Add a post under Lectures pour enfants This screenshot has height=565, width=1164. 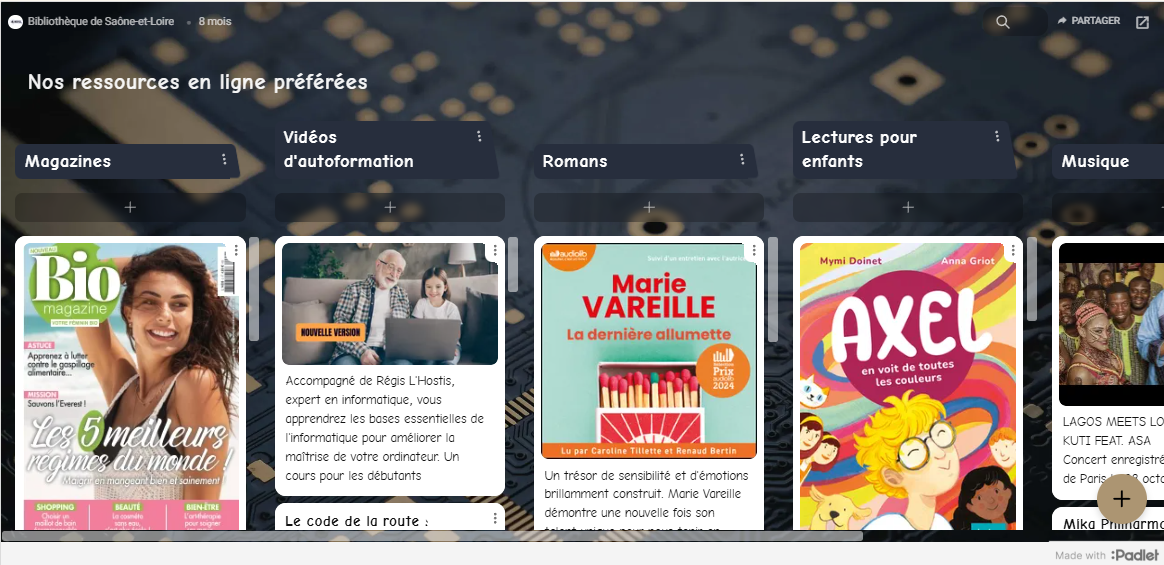pyautogui.click(x=908, y=207)
